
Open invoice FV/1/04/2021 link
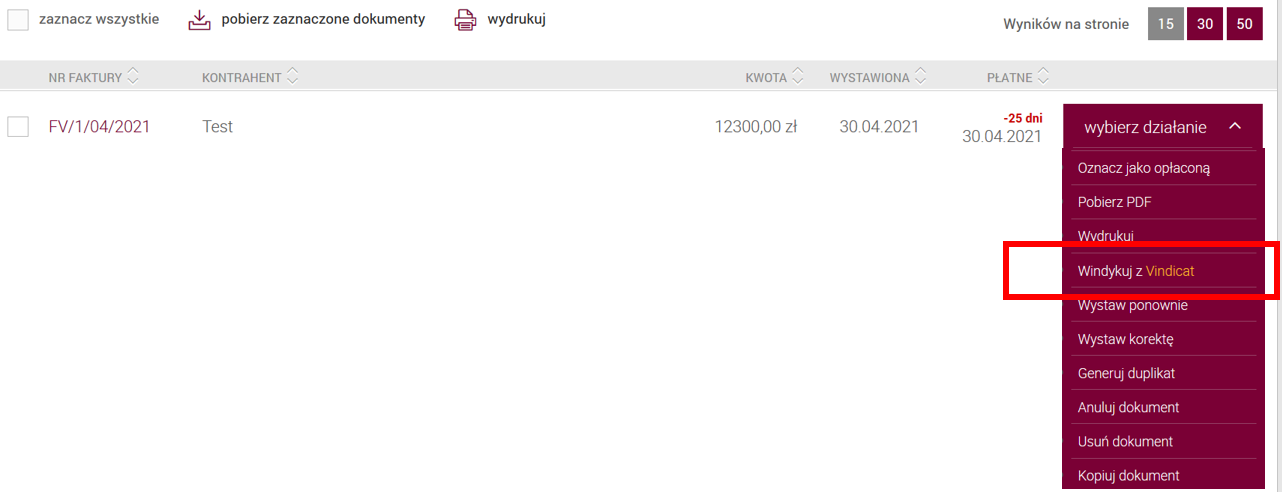(x=99, y=127)
